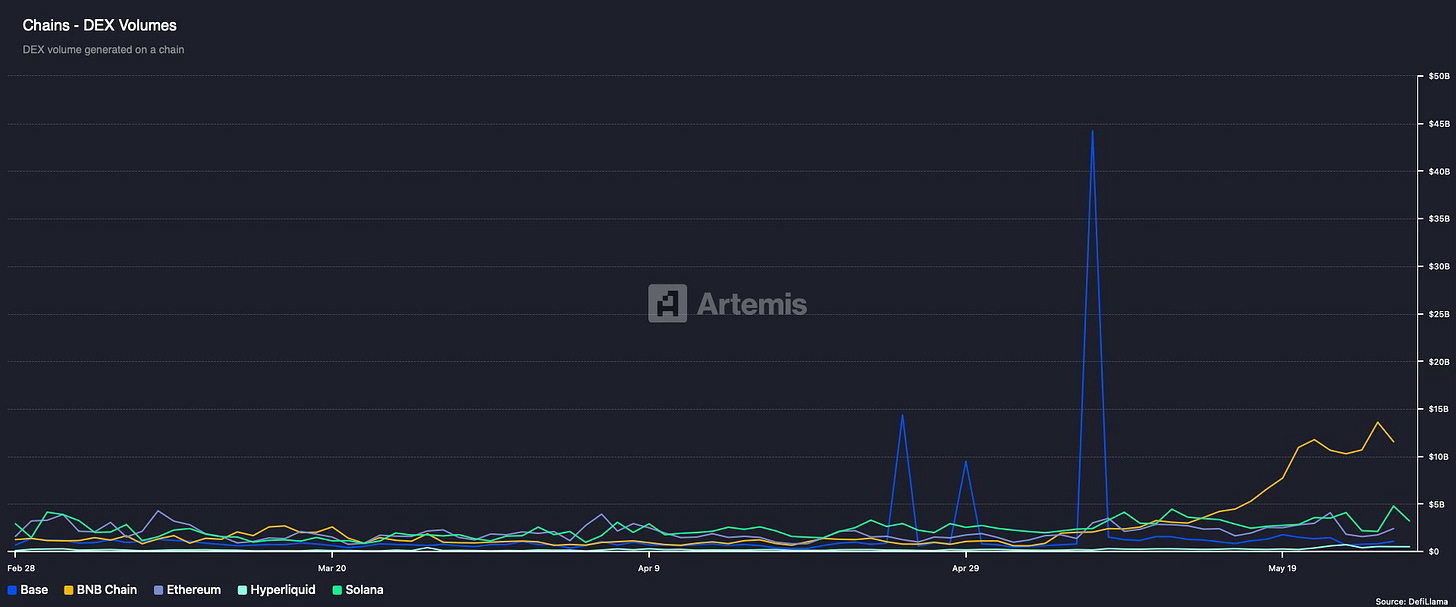Toggle the Base series in legend

coord(28,590)
